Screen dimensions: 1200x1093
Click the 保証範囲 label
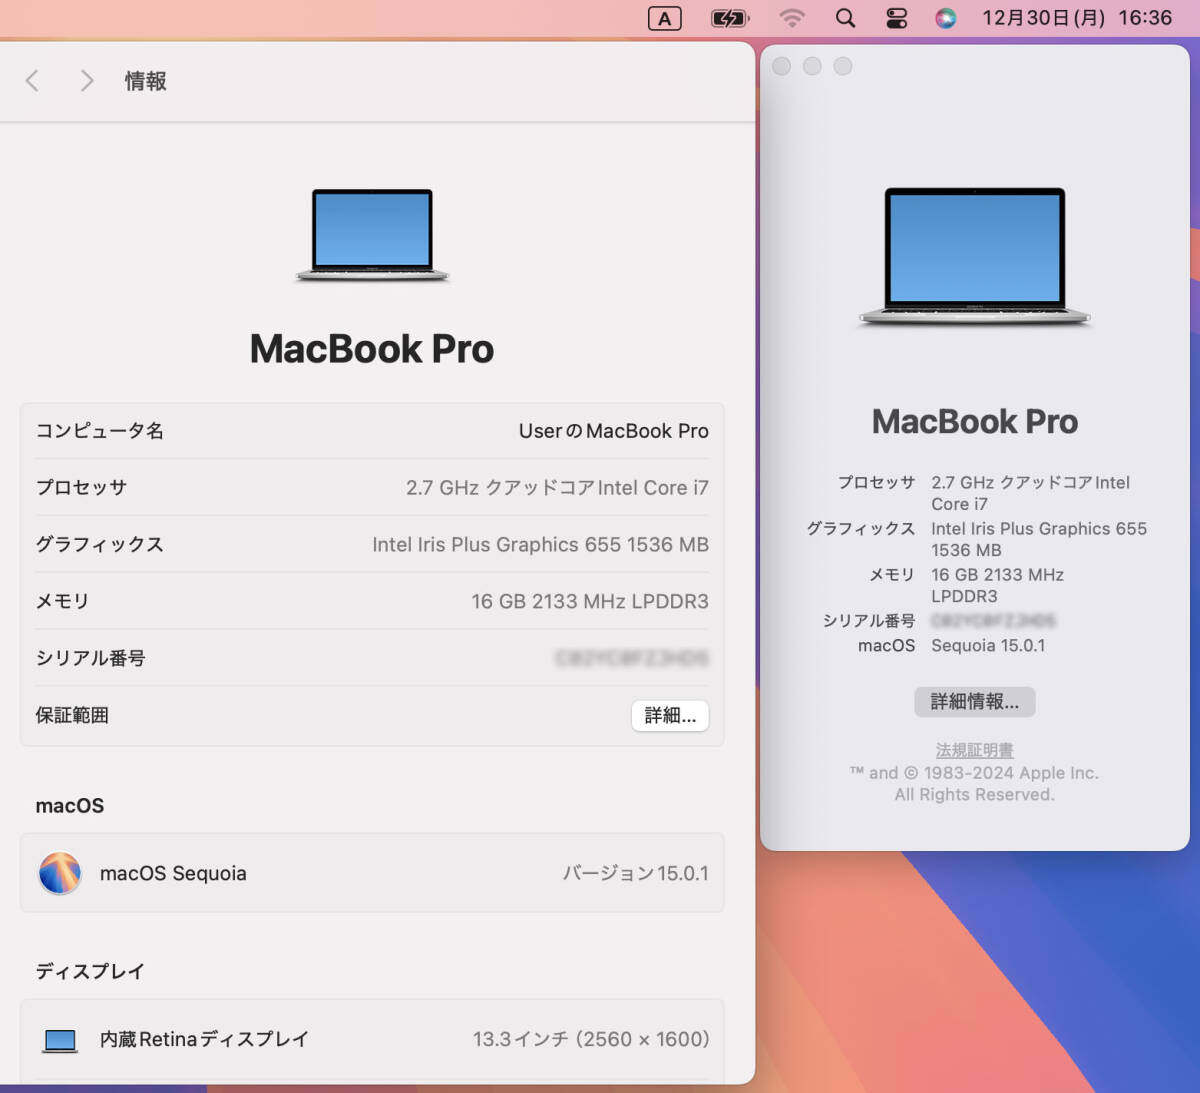click(72, 715)
